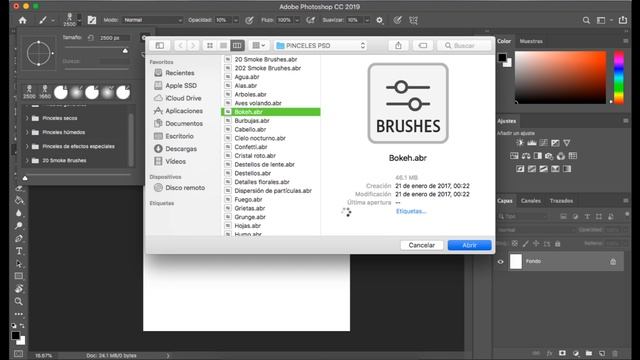The height and width of the screenshot is (360, 640).
Task: Click the Search magnifier in Photoshop header
Action: pyautogui.click(x=586, y=20)
